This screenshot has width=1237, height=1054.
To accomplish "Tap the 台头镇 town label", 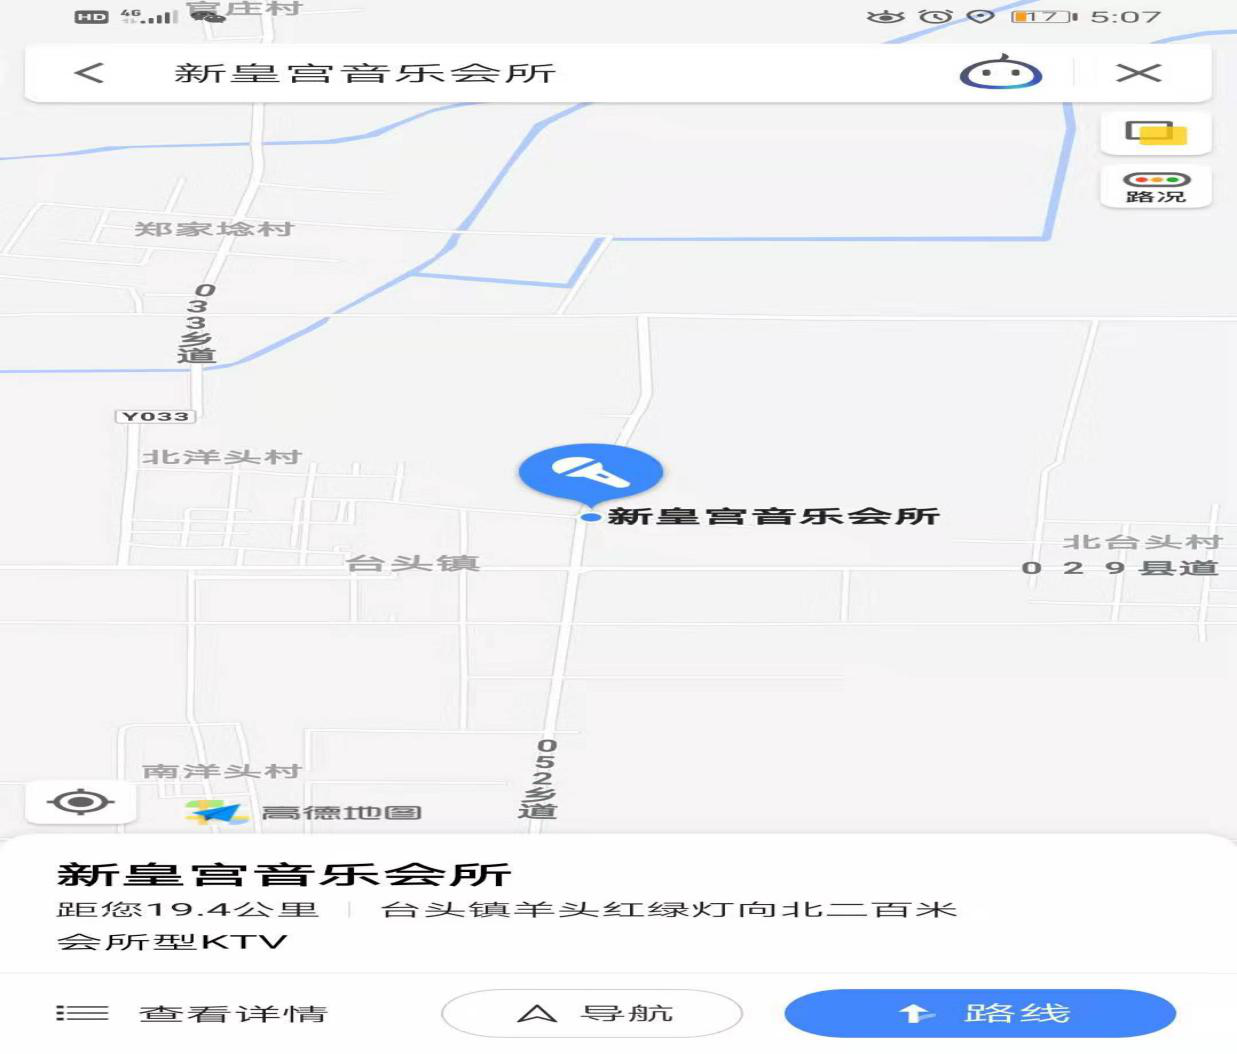I will point(413,563).
